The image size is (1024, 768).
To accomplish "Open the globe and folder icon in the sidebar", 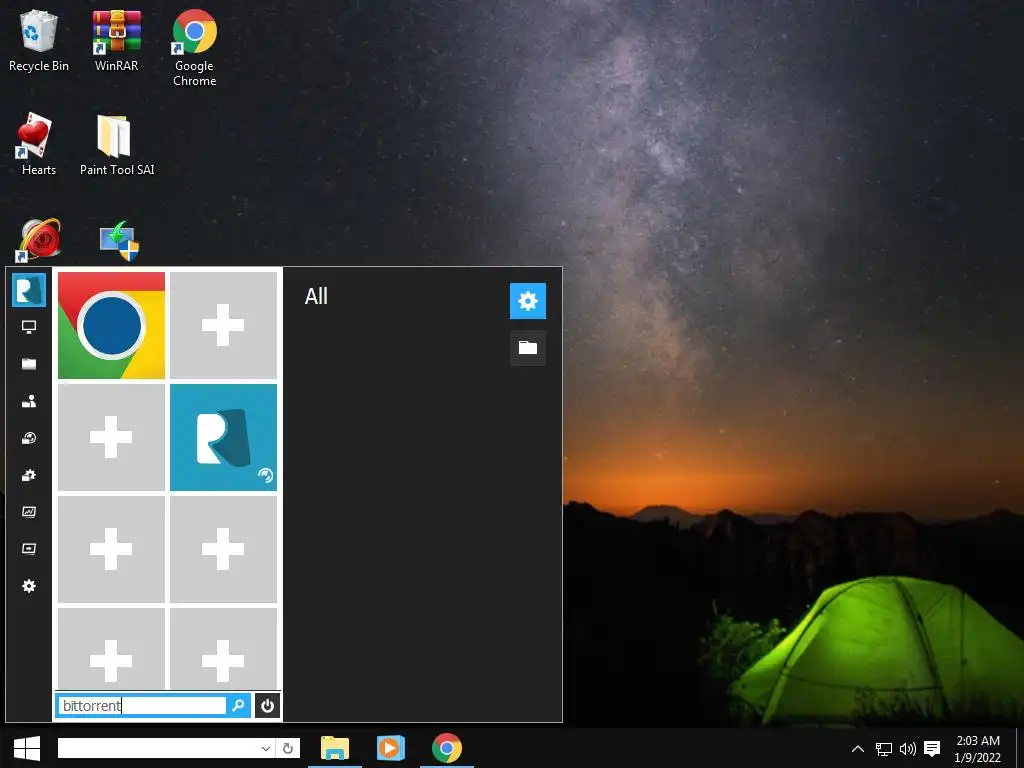I will tap(29, 438).
